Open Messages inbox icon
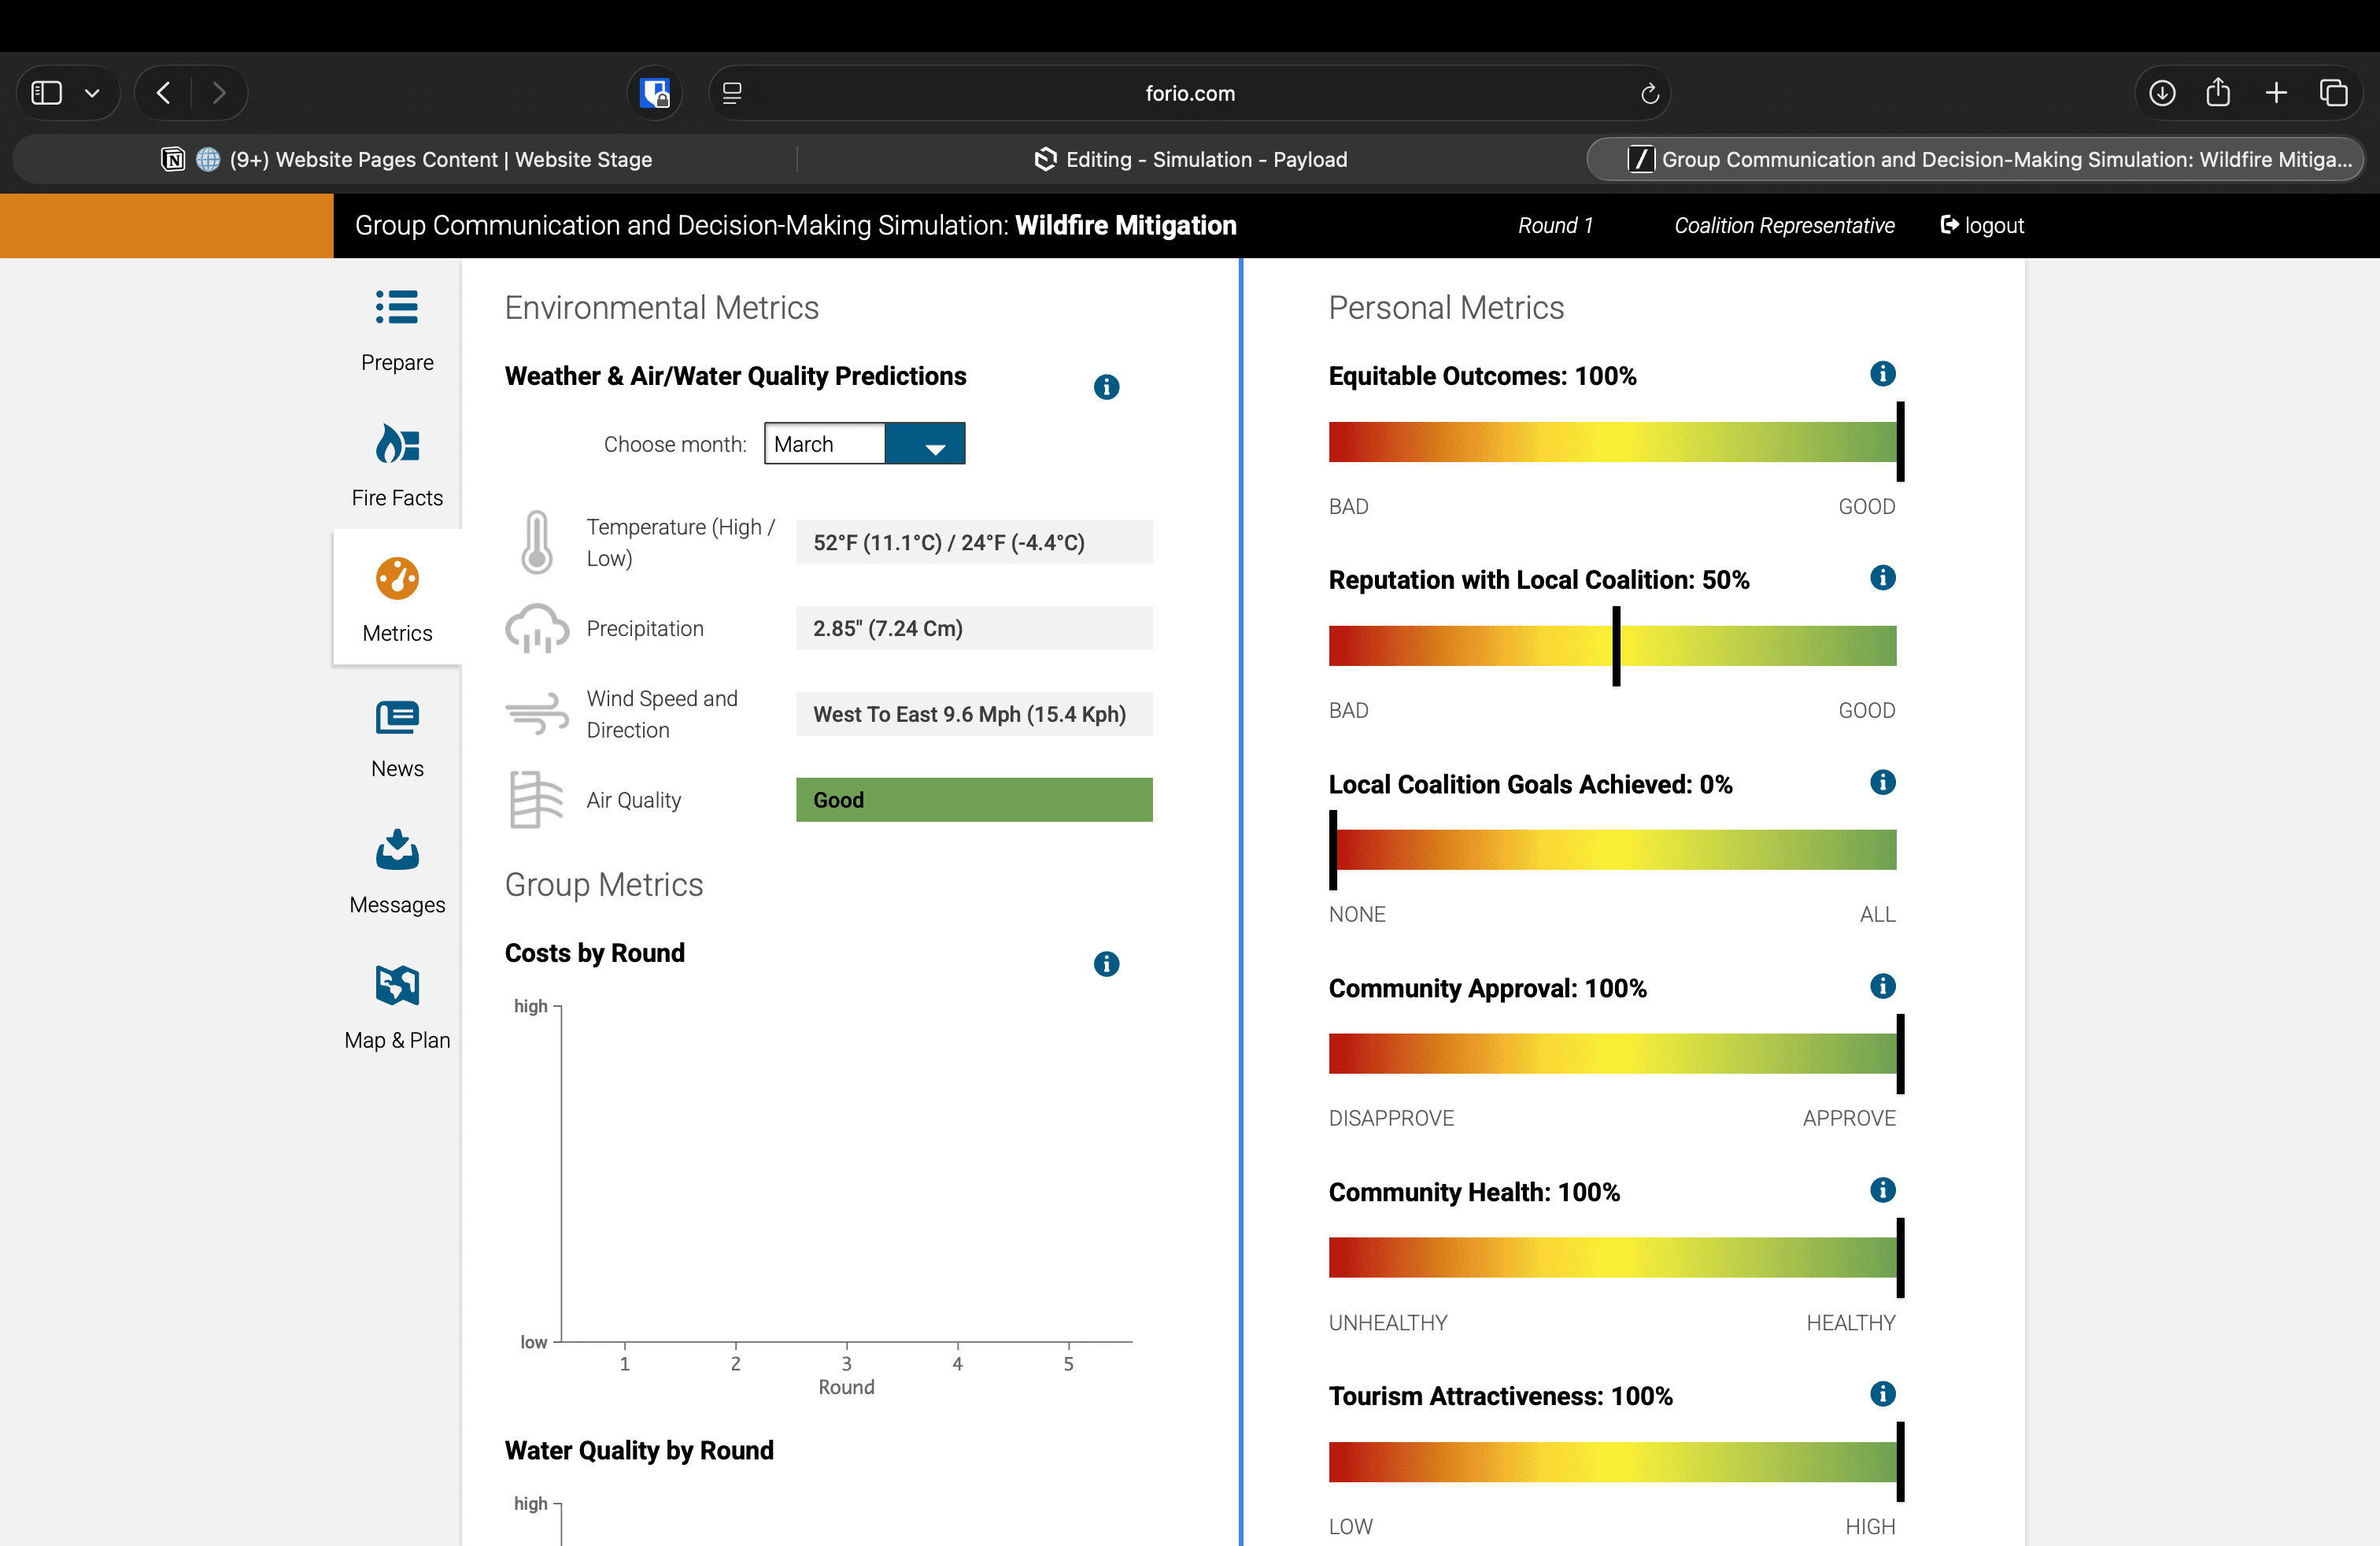Screen dimensions: 2380x1546 pos(397,851)
